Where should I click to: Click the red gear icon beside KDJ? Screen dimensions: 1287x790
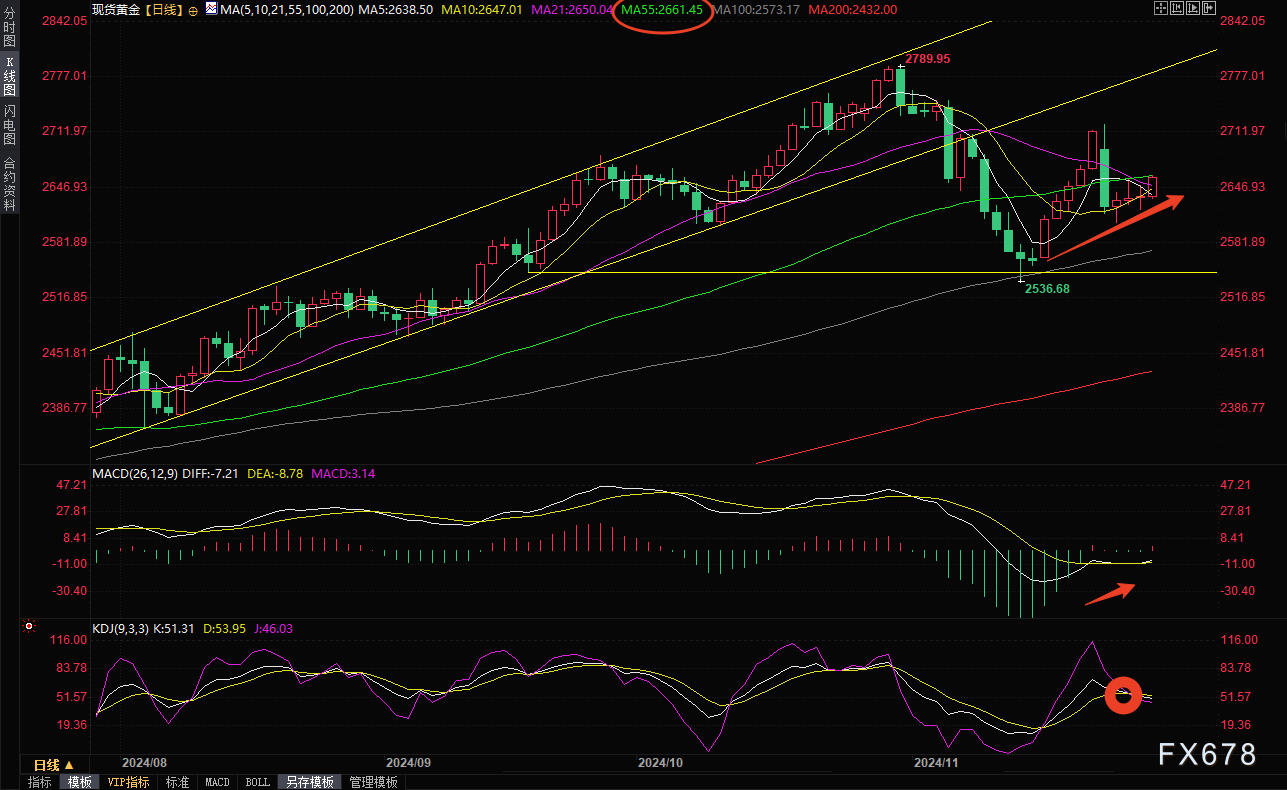[29, 628]
